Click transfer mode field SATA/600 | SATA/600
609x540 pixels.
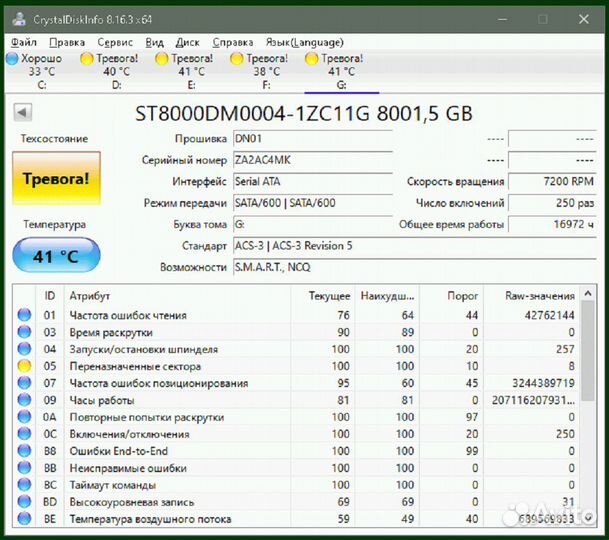pyautogui.click(x=313, y=203)
